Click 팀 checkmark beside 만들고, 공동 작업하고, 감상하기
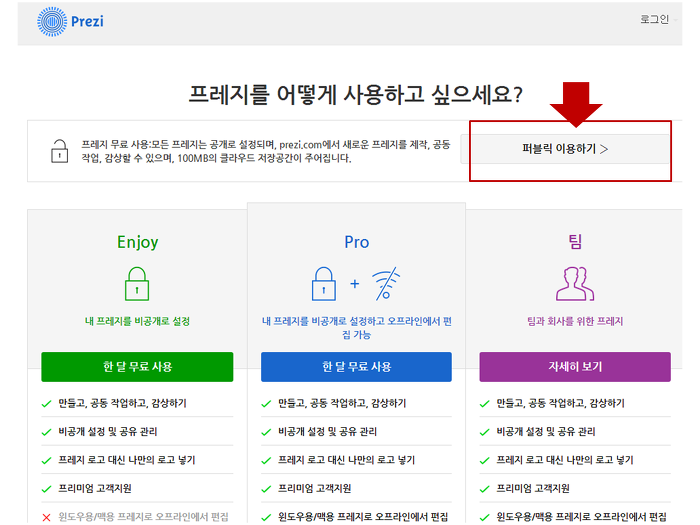Image resolution: width=700 pixels, height=525 pixels. (485, 404)
